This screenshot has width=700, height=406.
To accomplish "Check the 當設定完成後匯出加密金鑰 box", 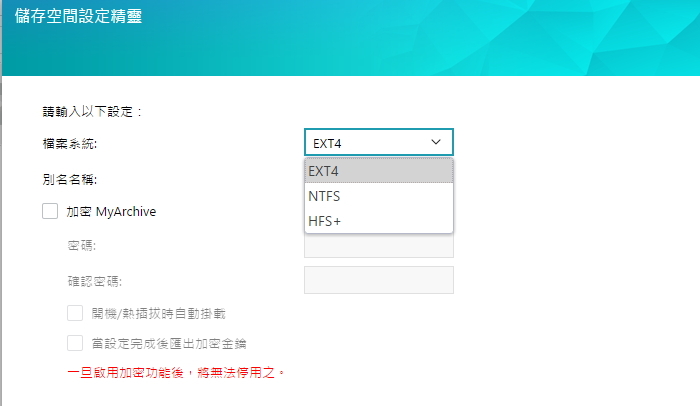I will tap(75, 343).
